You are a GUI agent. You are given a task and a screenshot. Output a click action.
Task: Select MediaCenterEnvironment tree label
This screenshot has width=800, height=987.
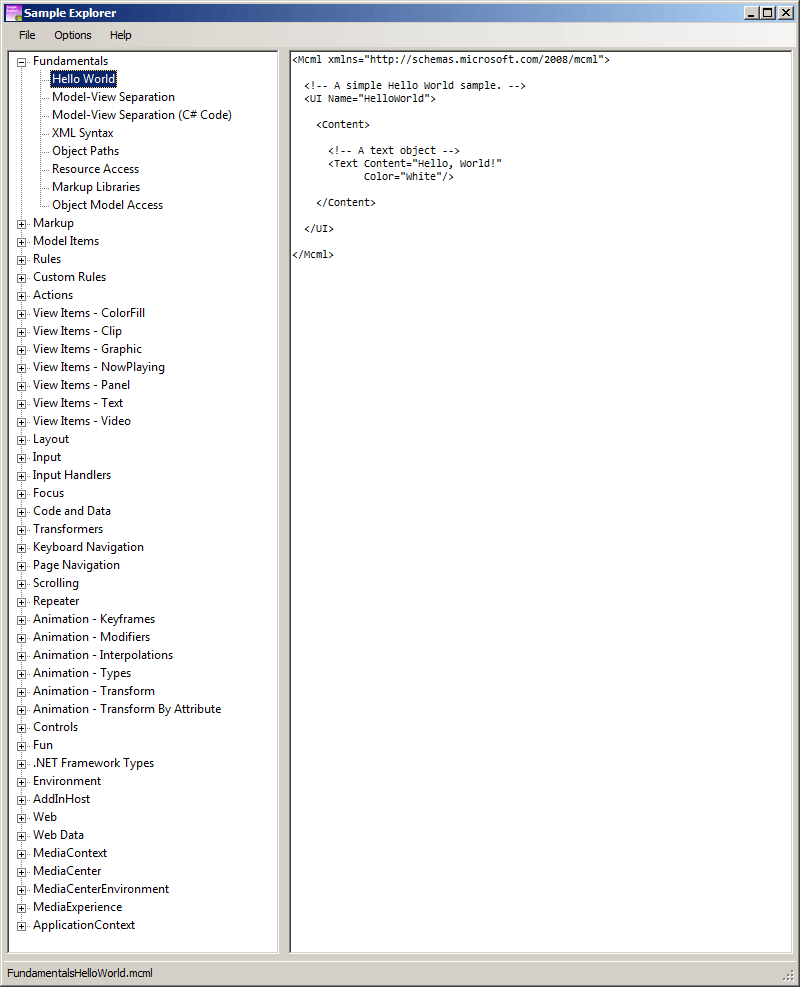(x=101, y=889)
